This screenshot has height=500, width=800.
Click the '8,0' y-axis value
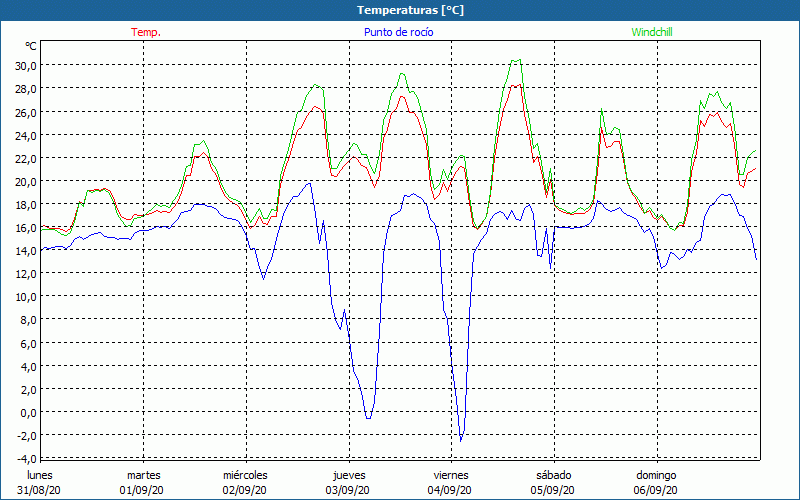click(x=28, y=320)
